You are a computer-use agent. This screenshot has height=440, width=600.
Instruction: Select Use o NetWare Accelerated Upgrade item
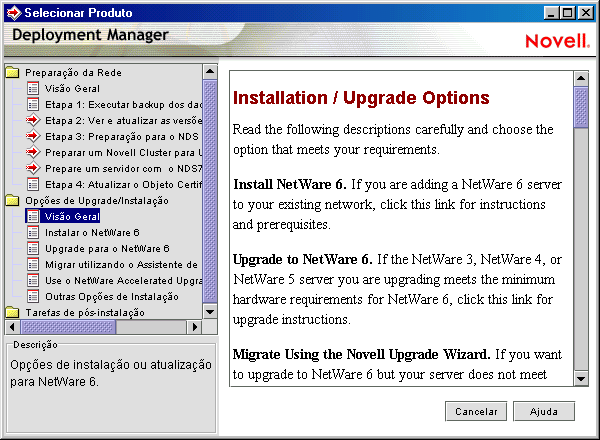pos(124,281)
